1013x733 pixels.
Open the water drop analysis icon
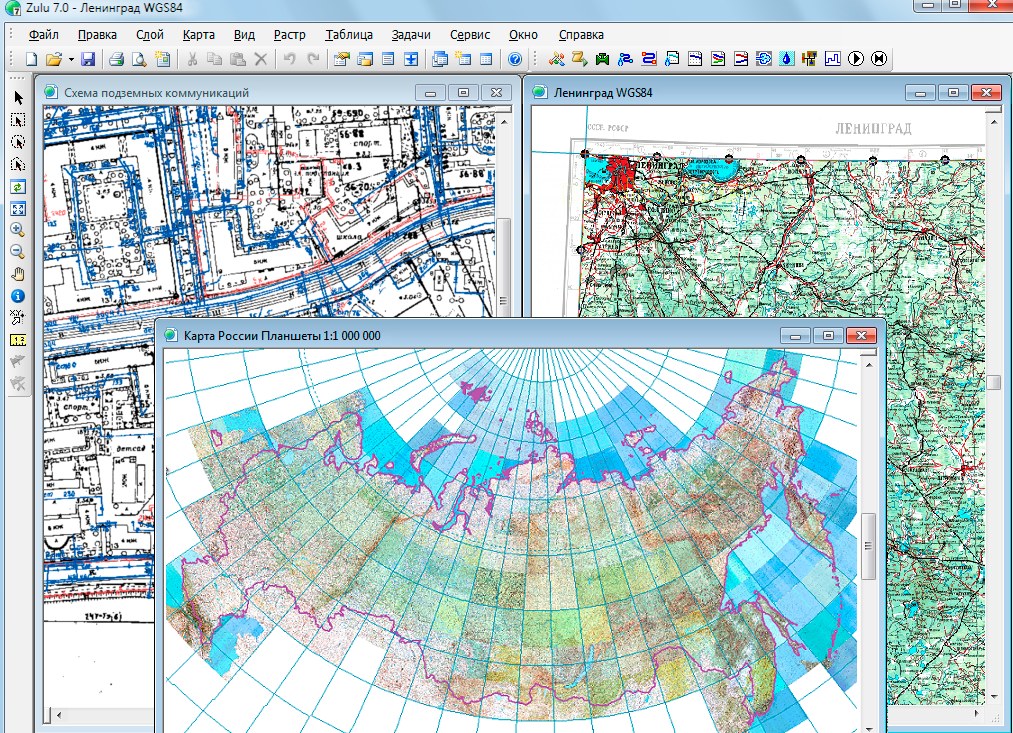[x=786, y=59]
